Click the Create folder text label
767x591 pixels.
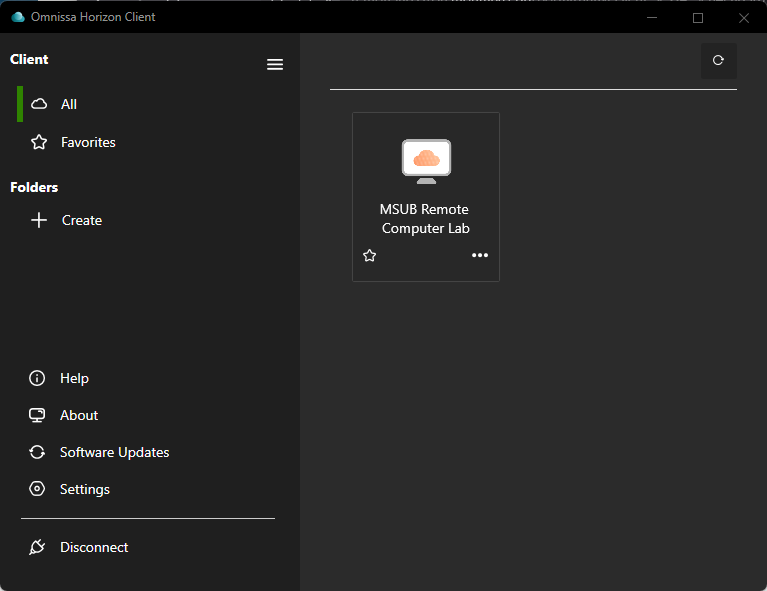[82, 220]
